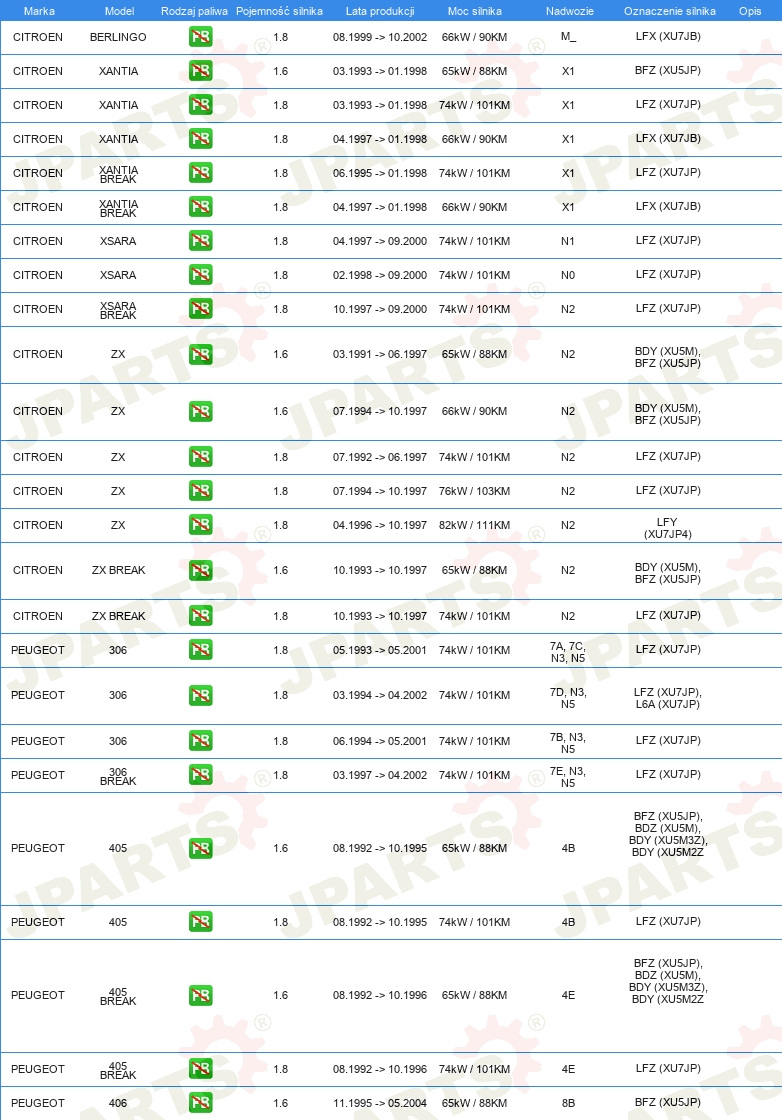The height and width of the screenshot is (1120, 782).
Task: Click the 7B, N3, N5 body codes
Action: click(568, 743)
